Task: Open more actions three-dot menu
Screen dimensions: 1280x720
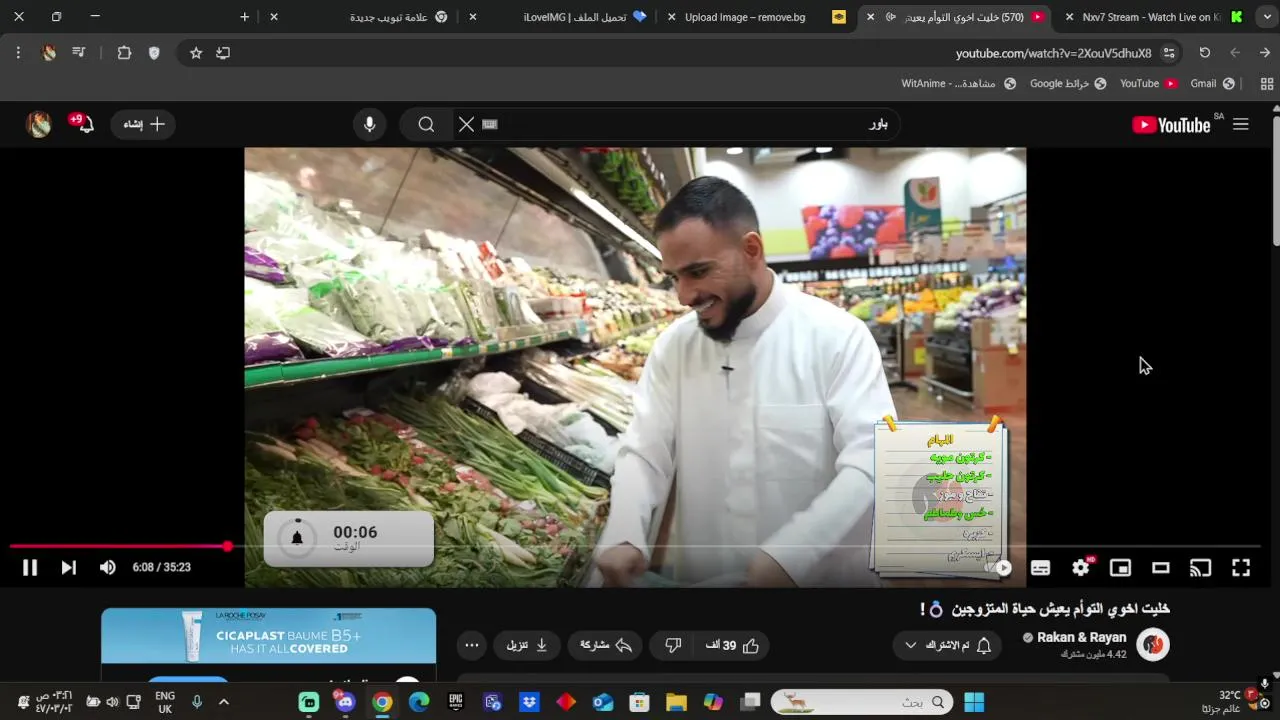Action: [472, 645]
